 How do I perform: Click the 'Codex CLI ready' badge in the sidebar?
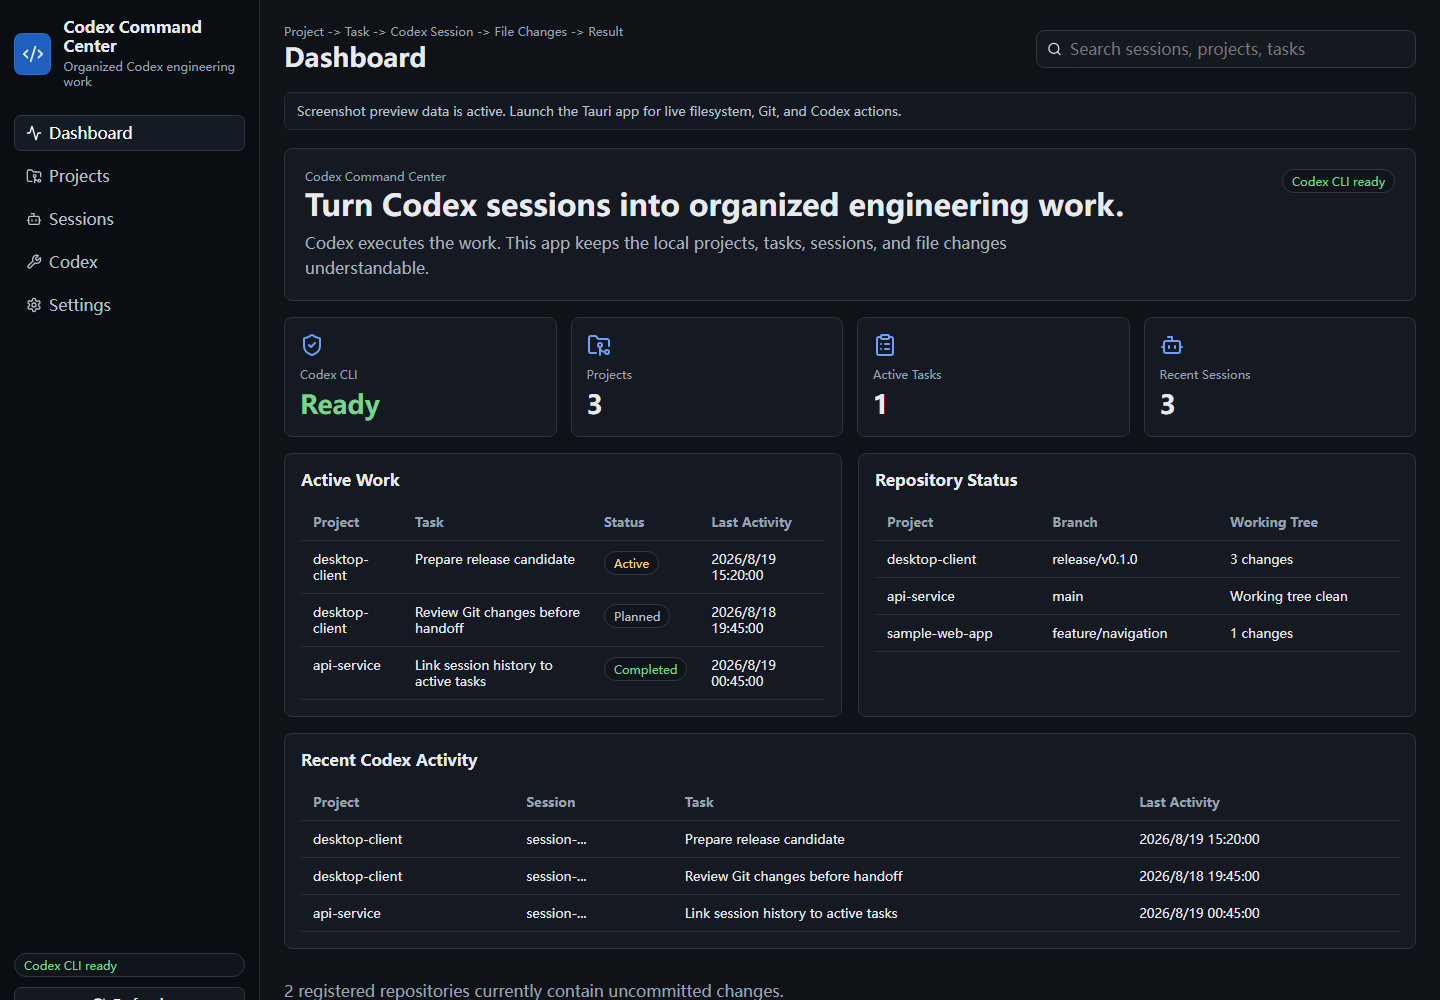click(x=129, y=965)
